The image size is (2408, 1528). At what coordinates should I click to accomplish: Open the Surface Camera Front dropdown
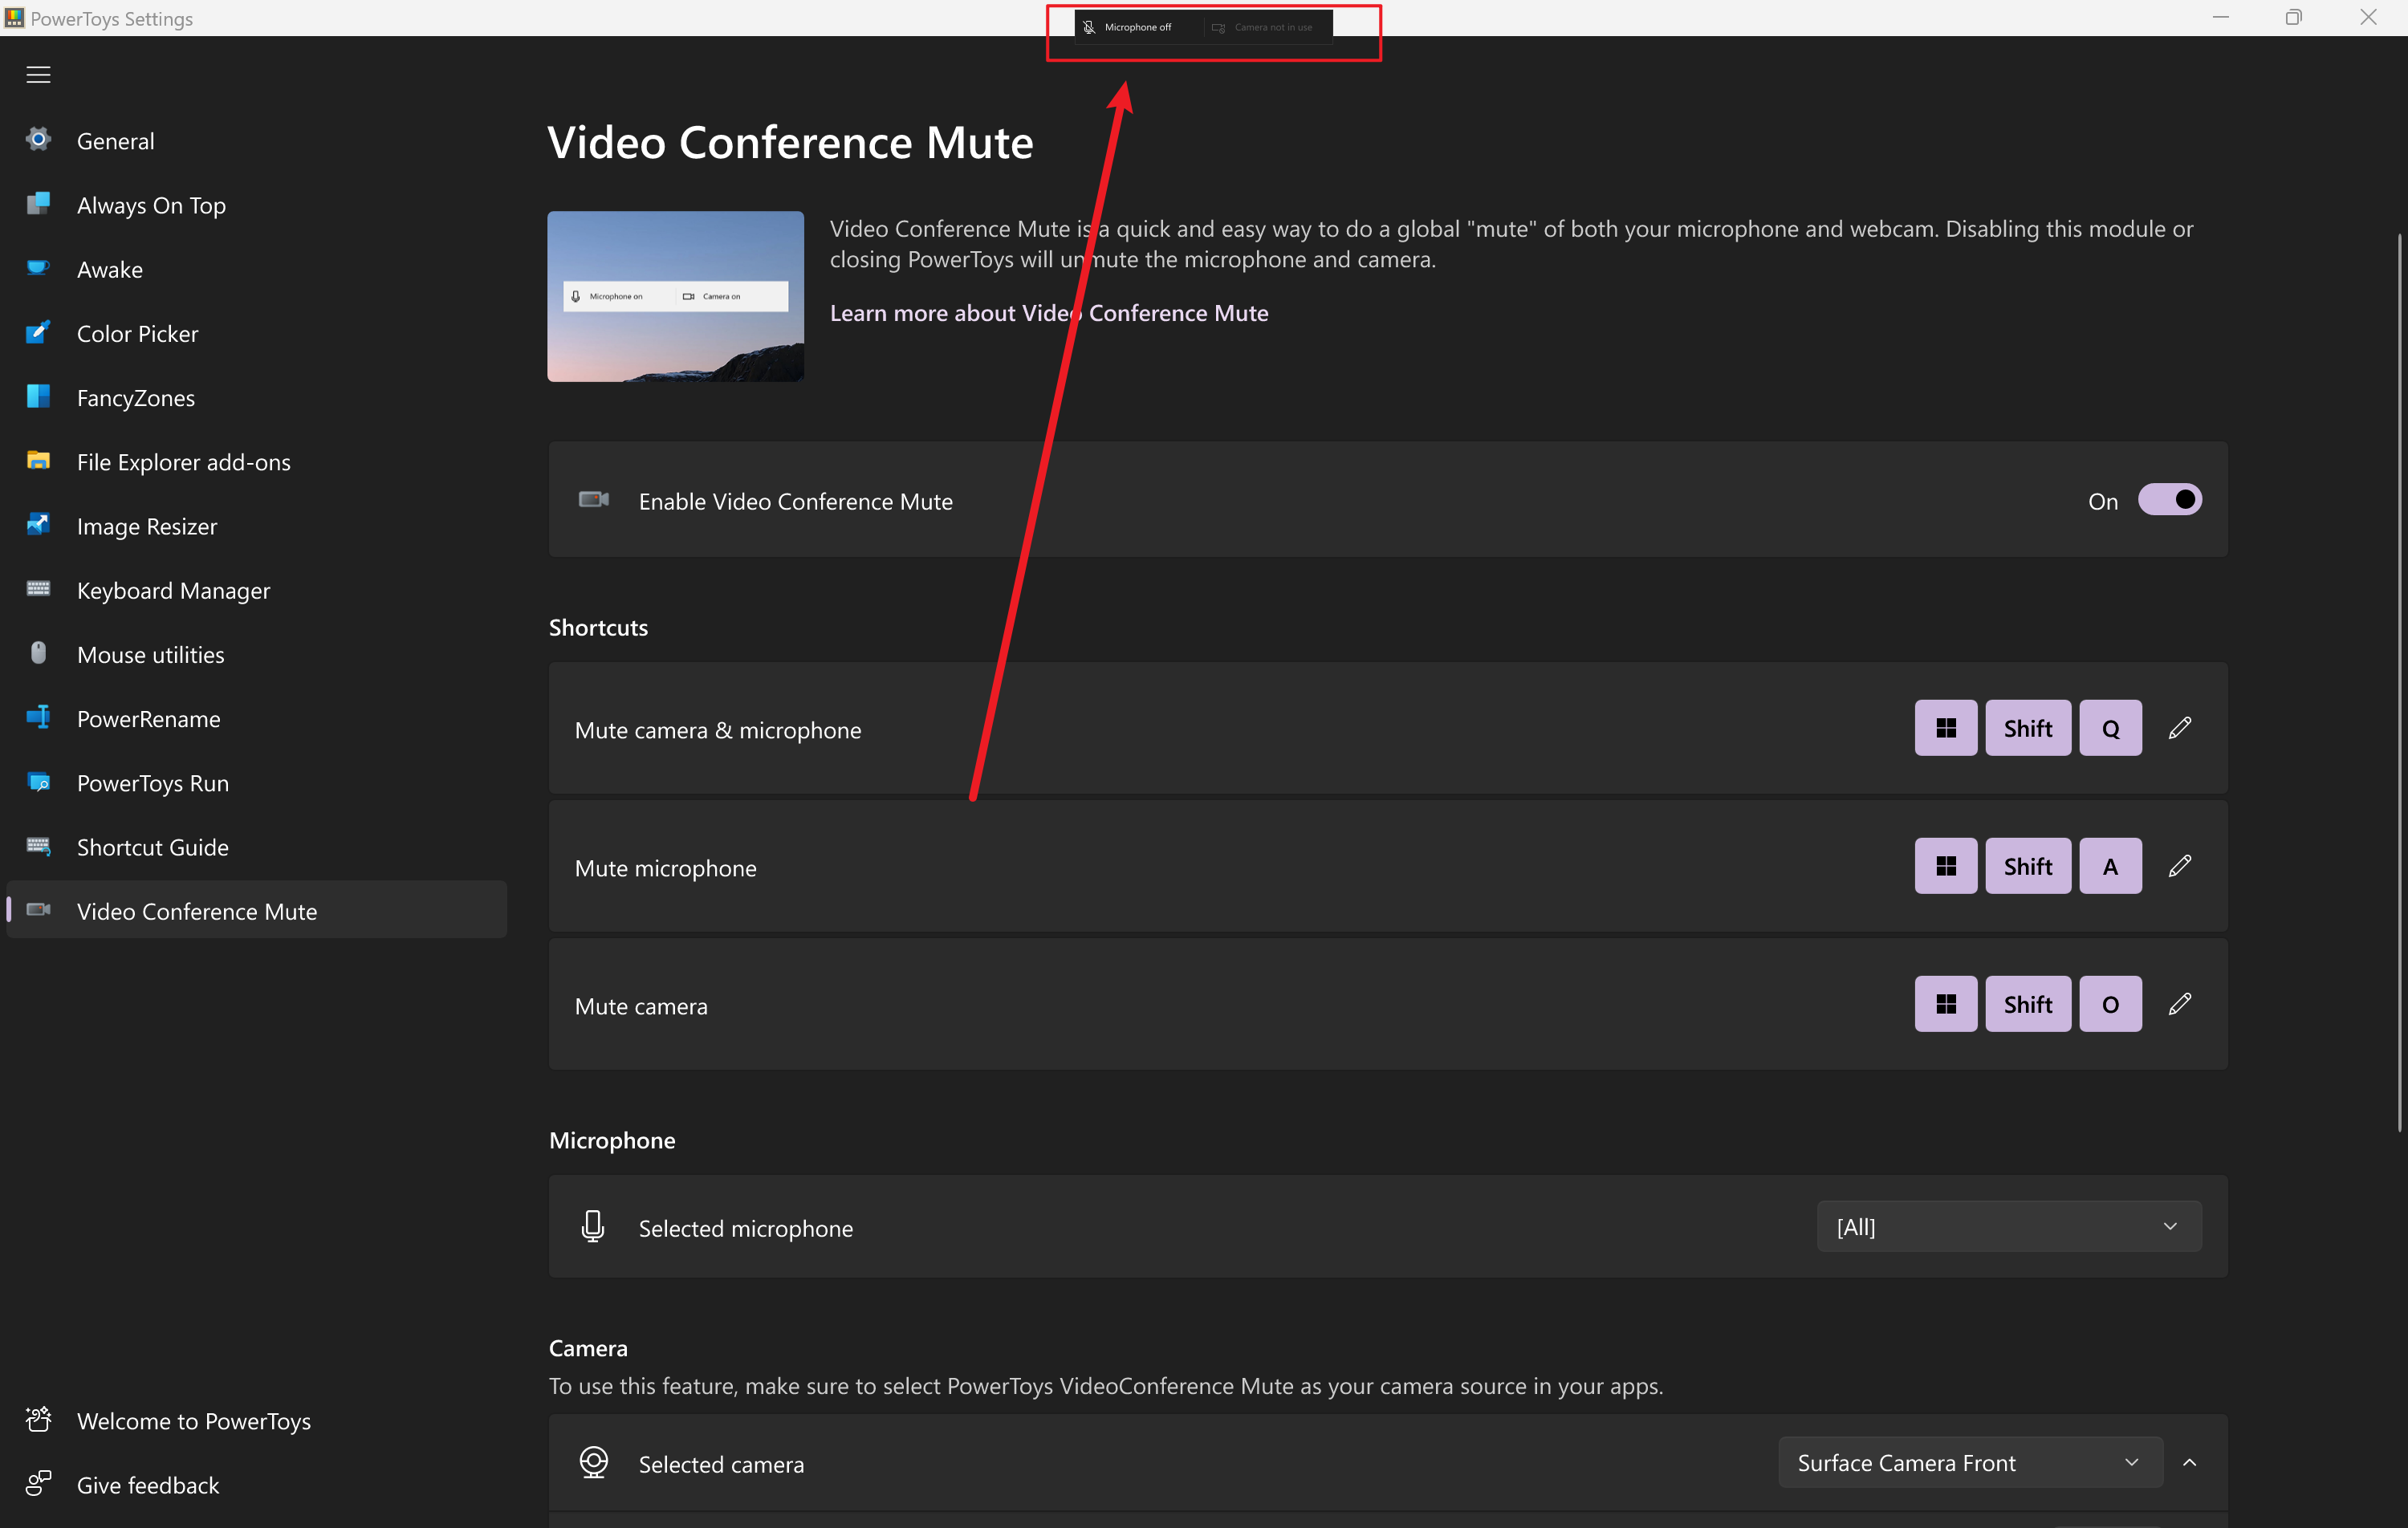1968,1462
